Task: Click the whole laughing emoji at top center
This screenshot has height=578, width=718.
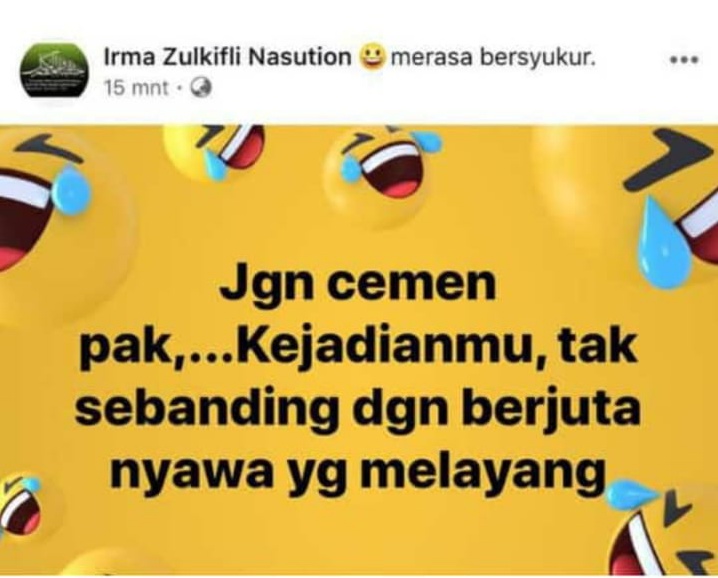Action: (382, 176)
